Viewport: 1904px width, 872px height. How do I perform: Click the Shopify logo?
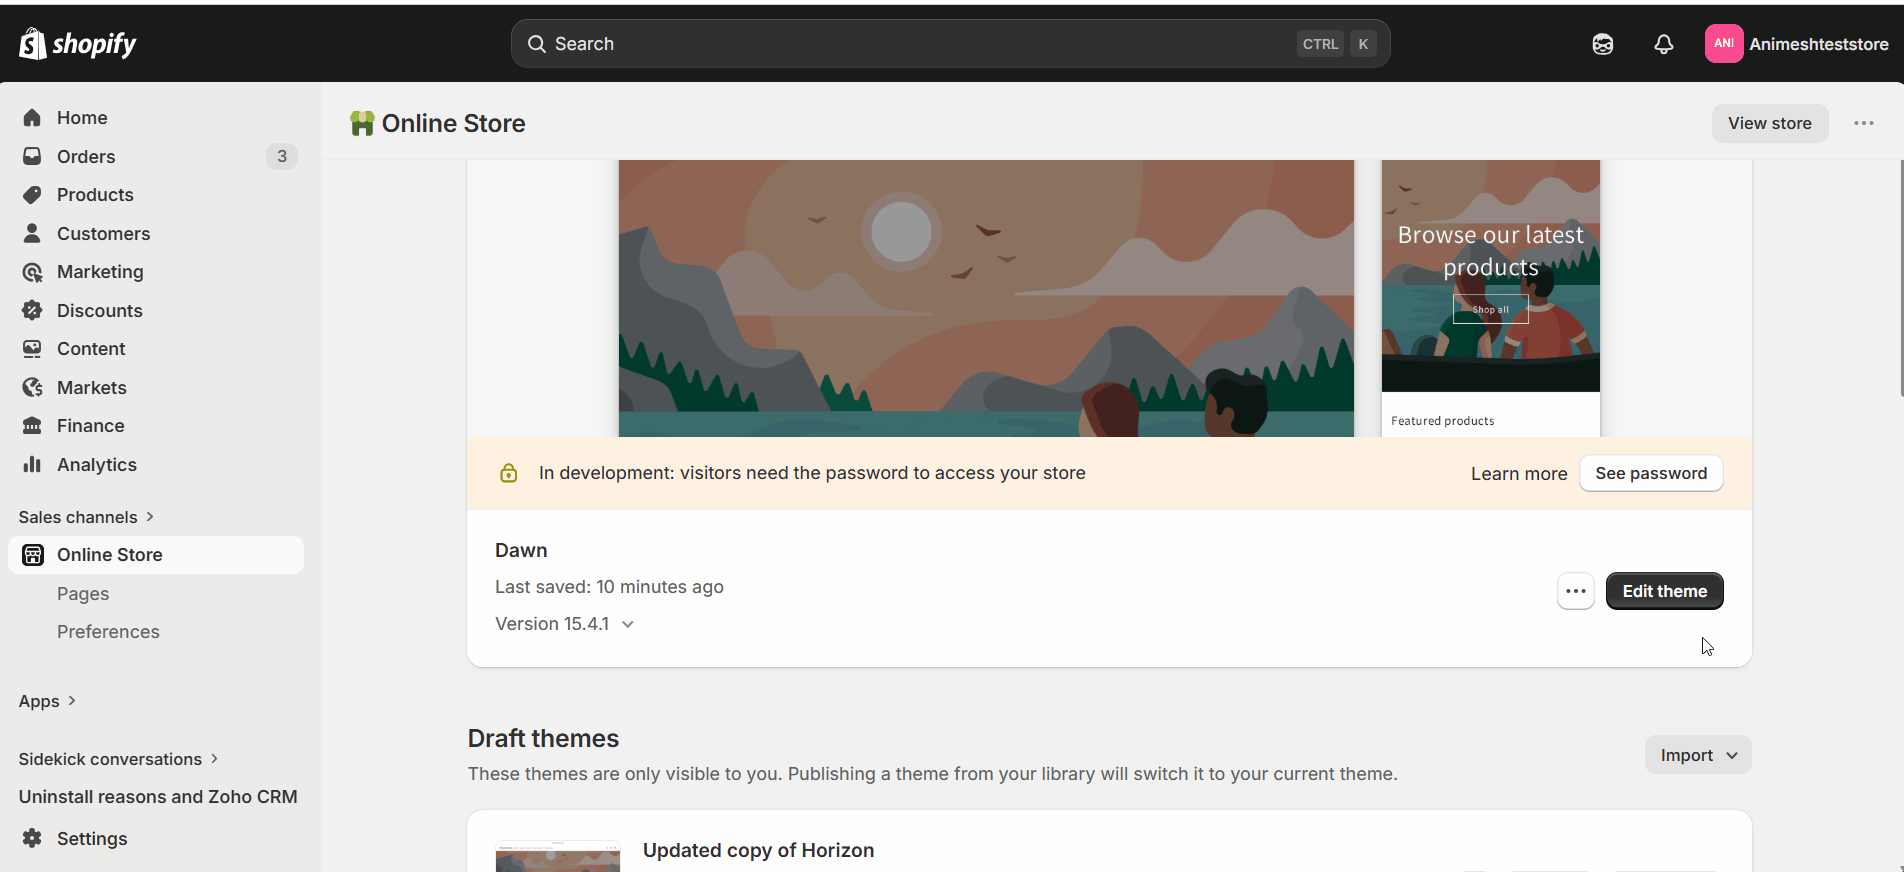point(77,44)
